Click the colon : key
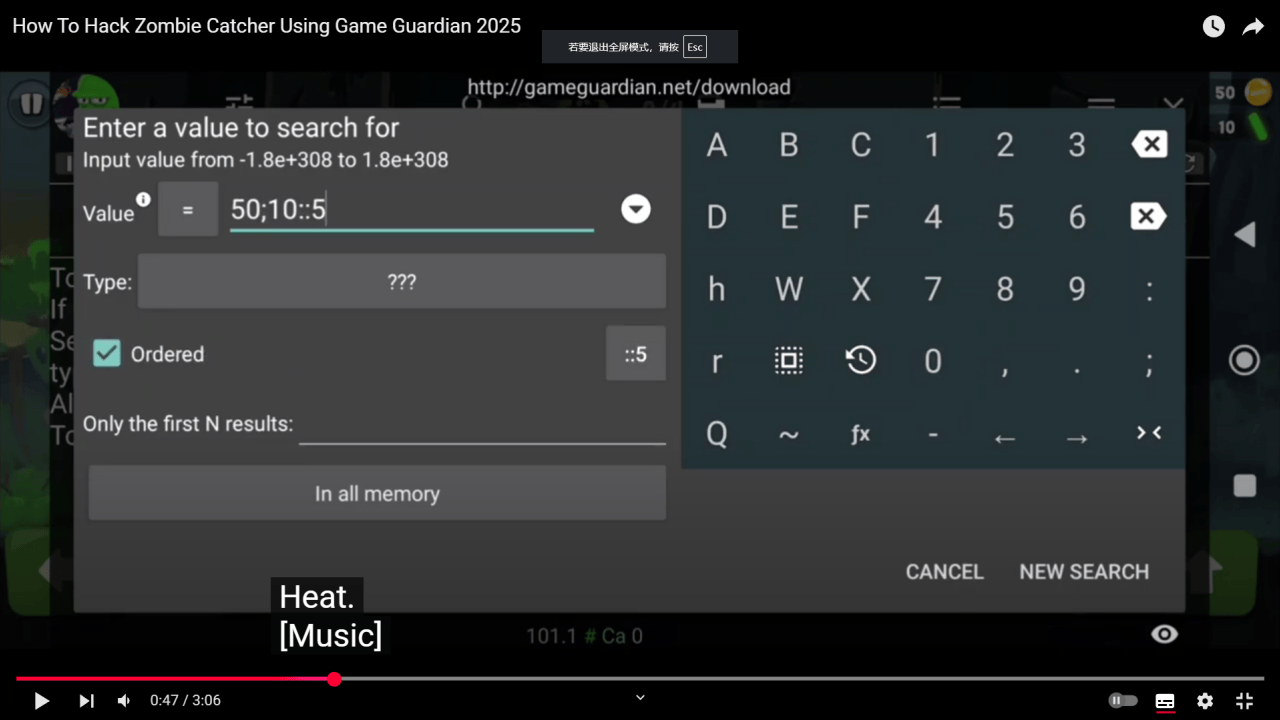Screen dimensions: 1280x720 click(x=1149, y=290)
